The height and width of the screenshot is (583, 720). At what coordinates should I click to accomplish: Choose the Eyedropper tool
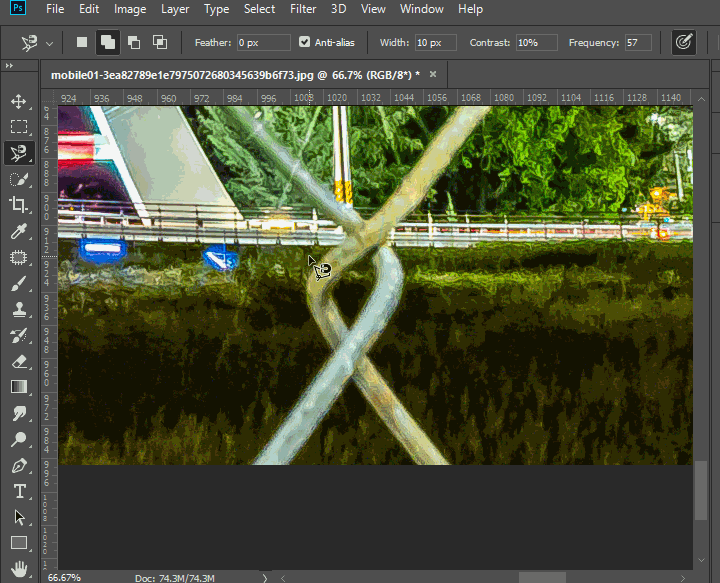(18, 231)
